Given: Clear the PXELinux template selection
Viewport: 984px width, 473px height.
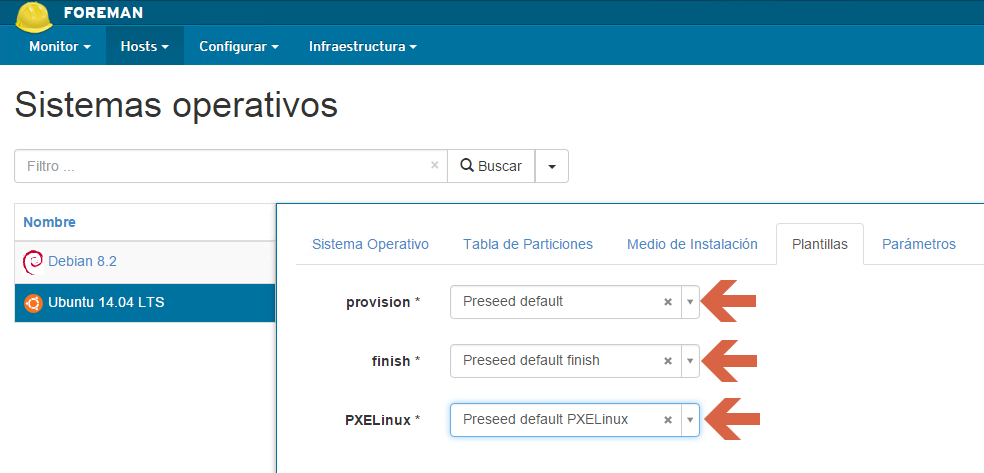Looking at the screenshot, I should click(668, 420).
